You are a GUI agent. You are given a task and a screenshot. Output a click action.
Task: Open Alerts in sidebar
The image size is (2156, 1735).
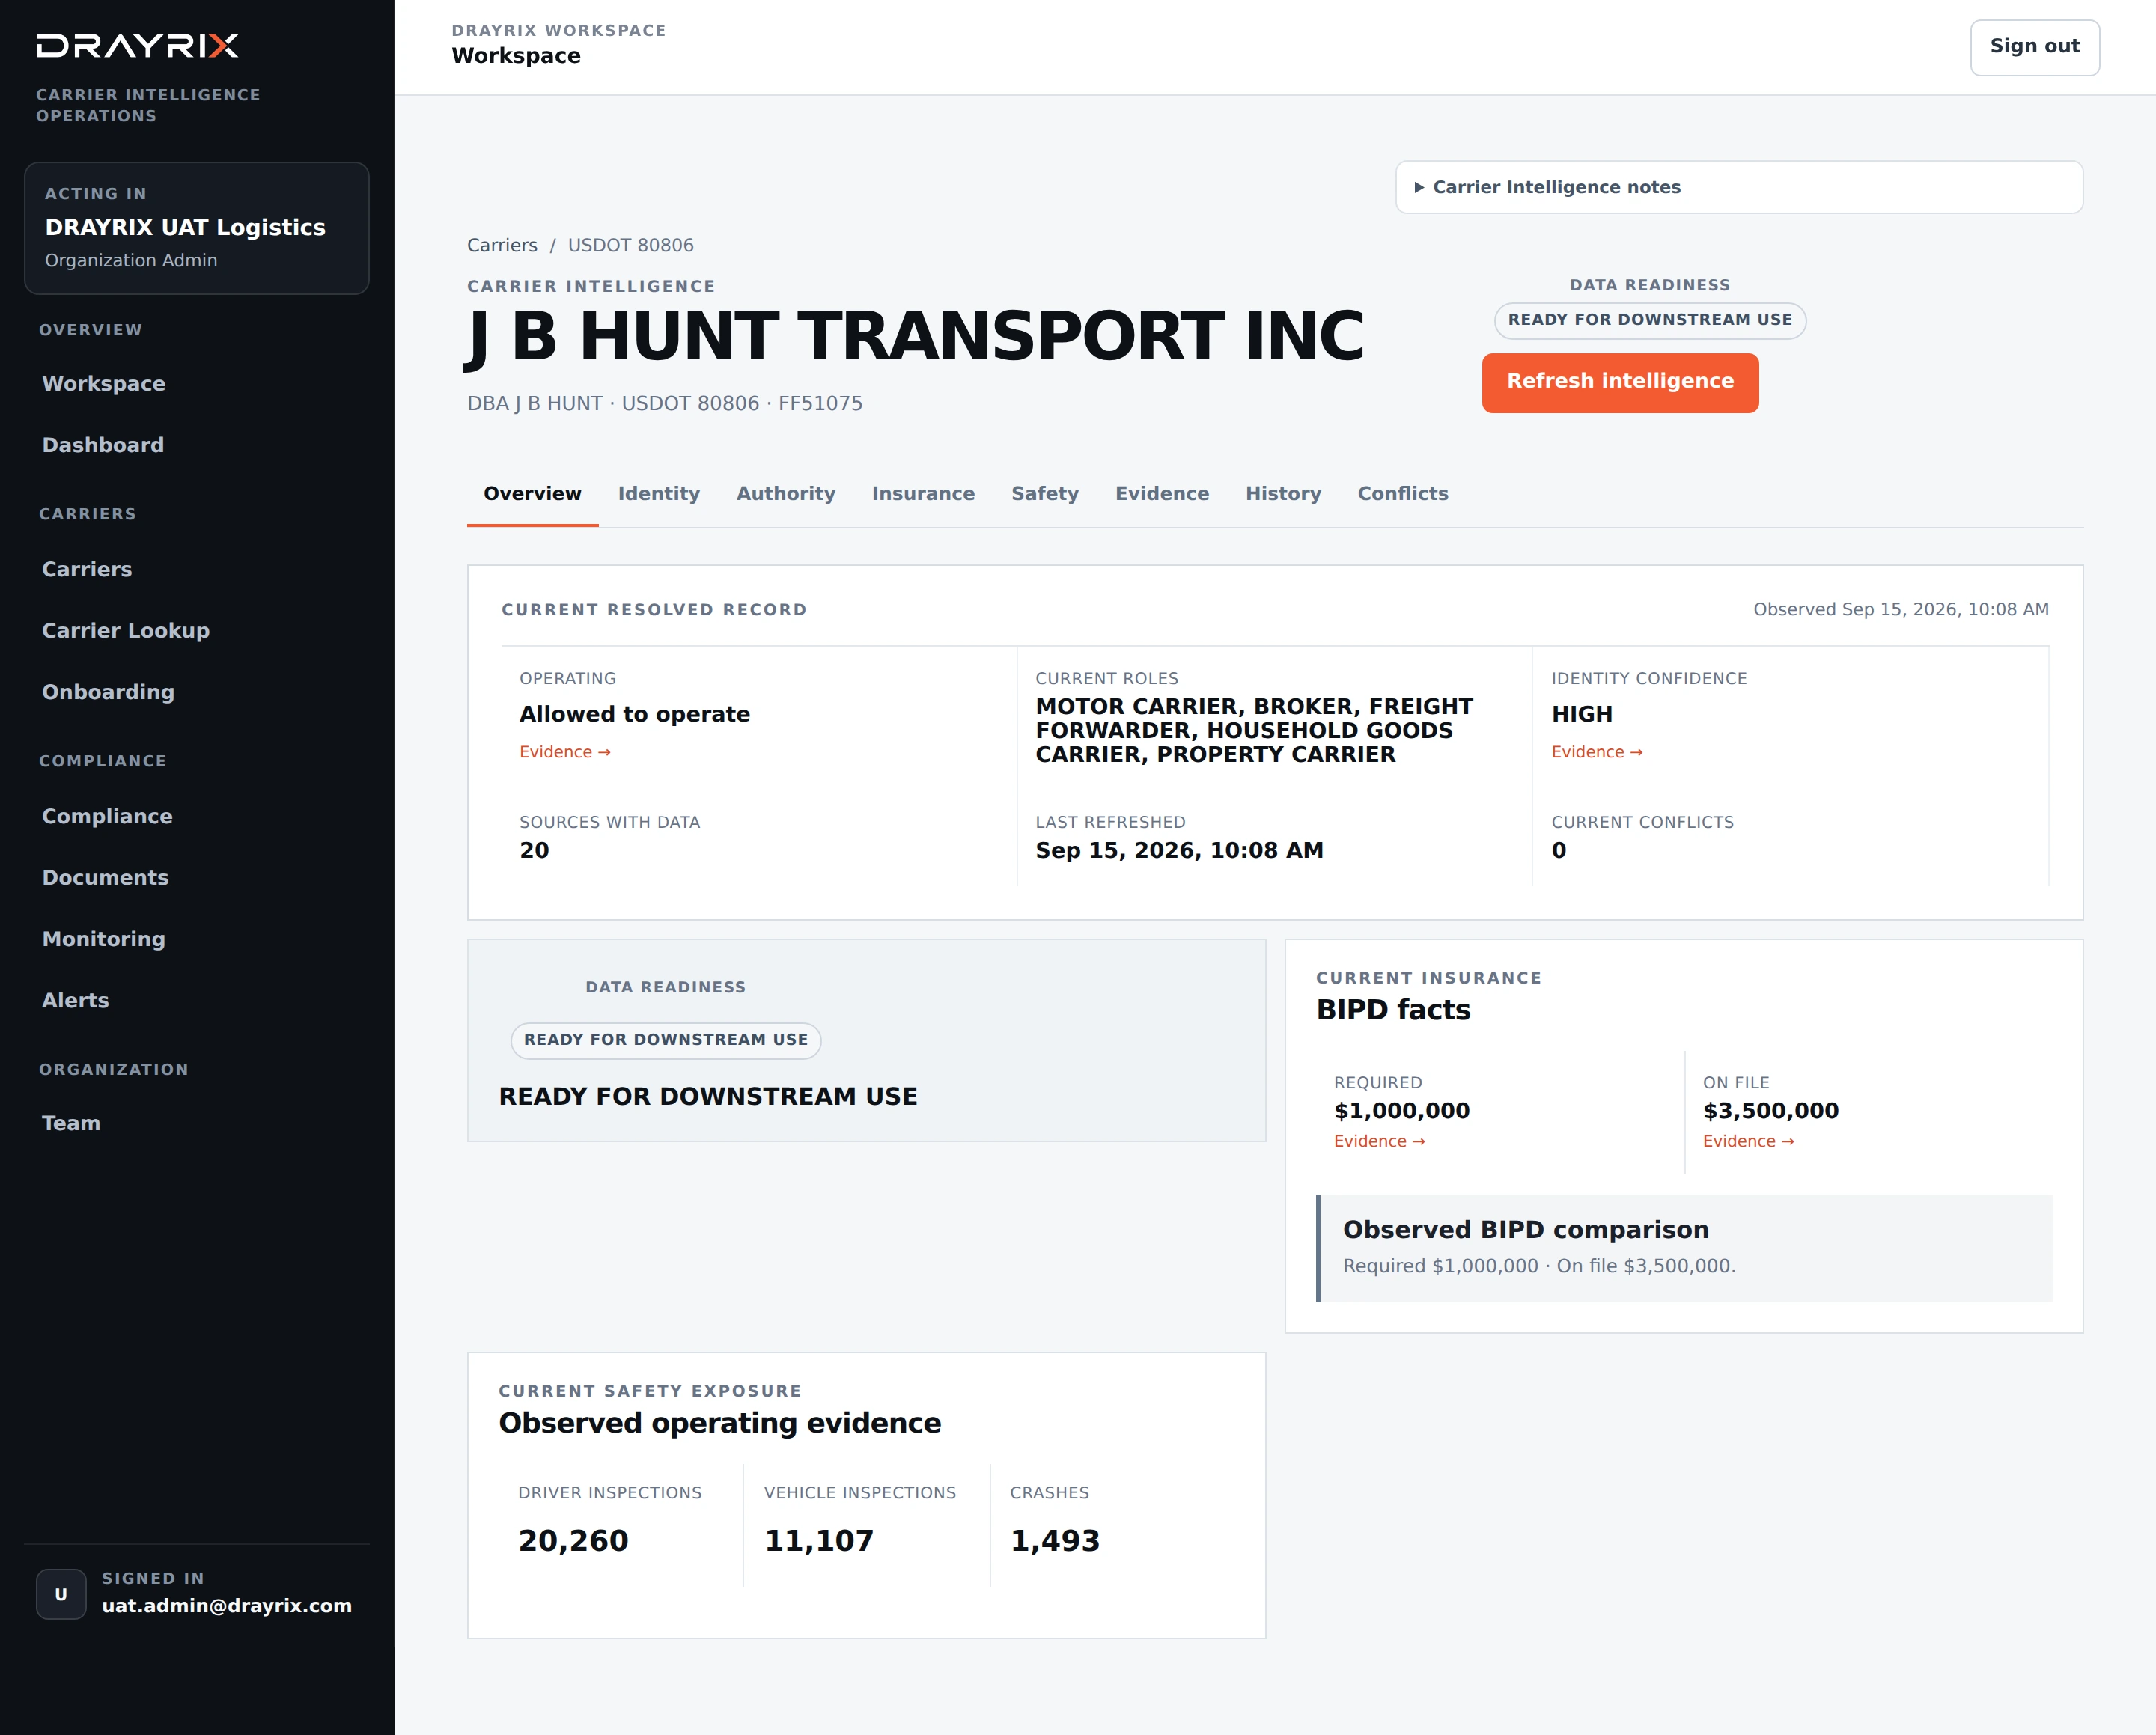(75, 1000)
